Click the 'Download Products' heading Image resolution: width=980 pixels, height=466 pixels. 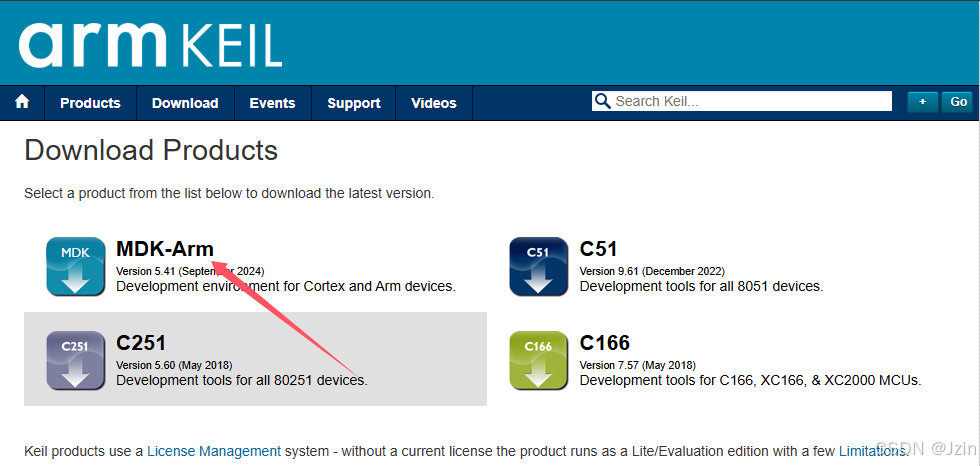[x=151, y=151]
